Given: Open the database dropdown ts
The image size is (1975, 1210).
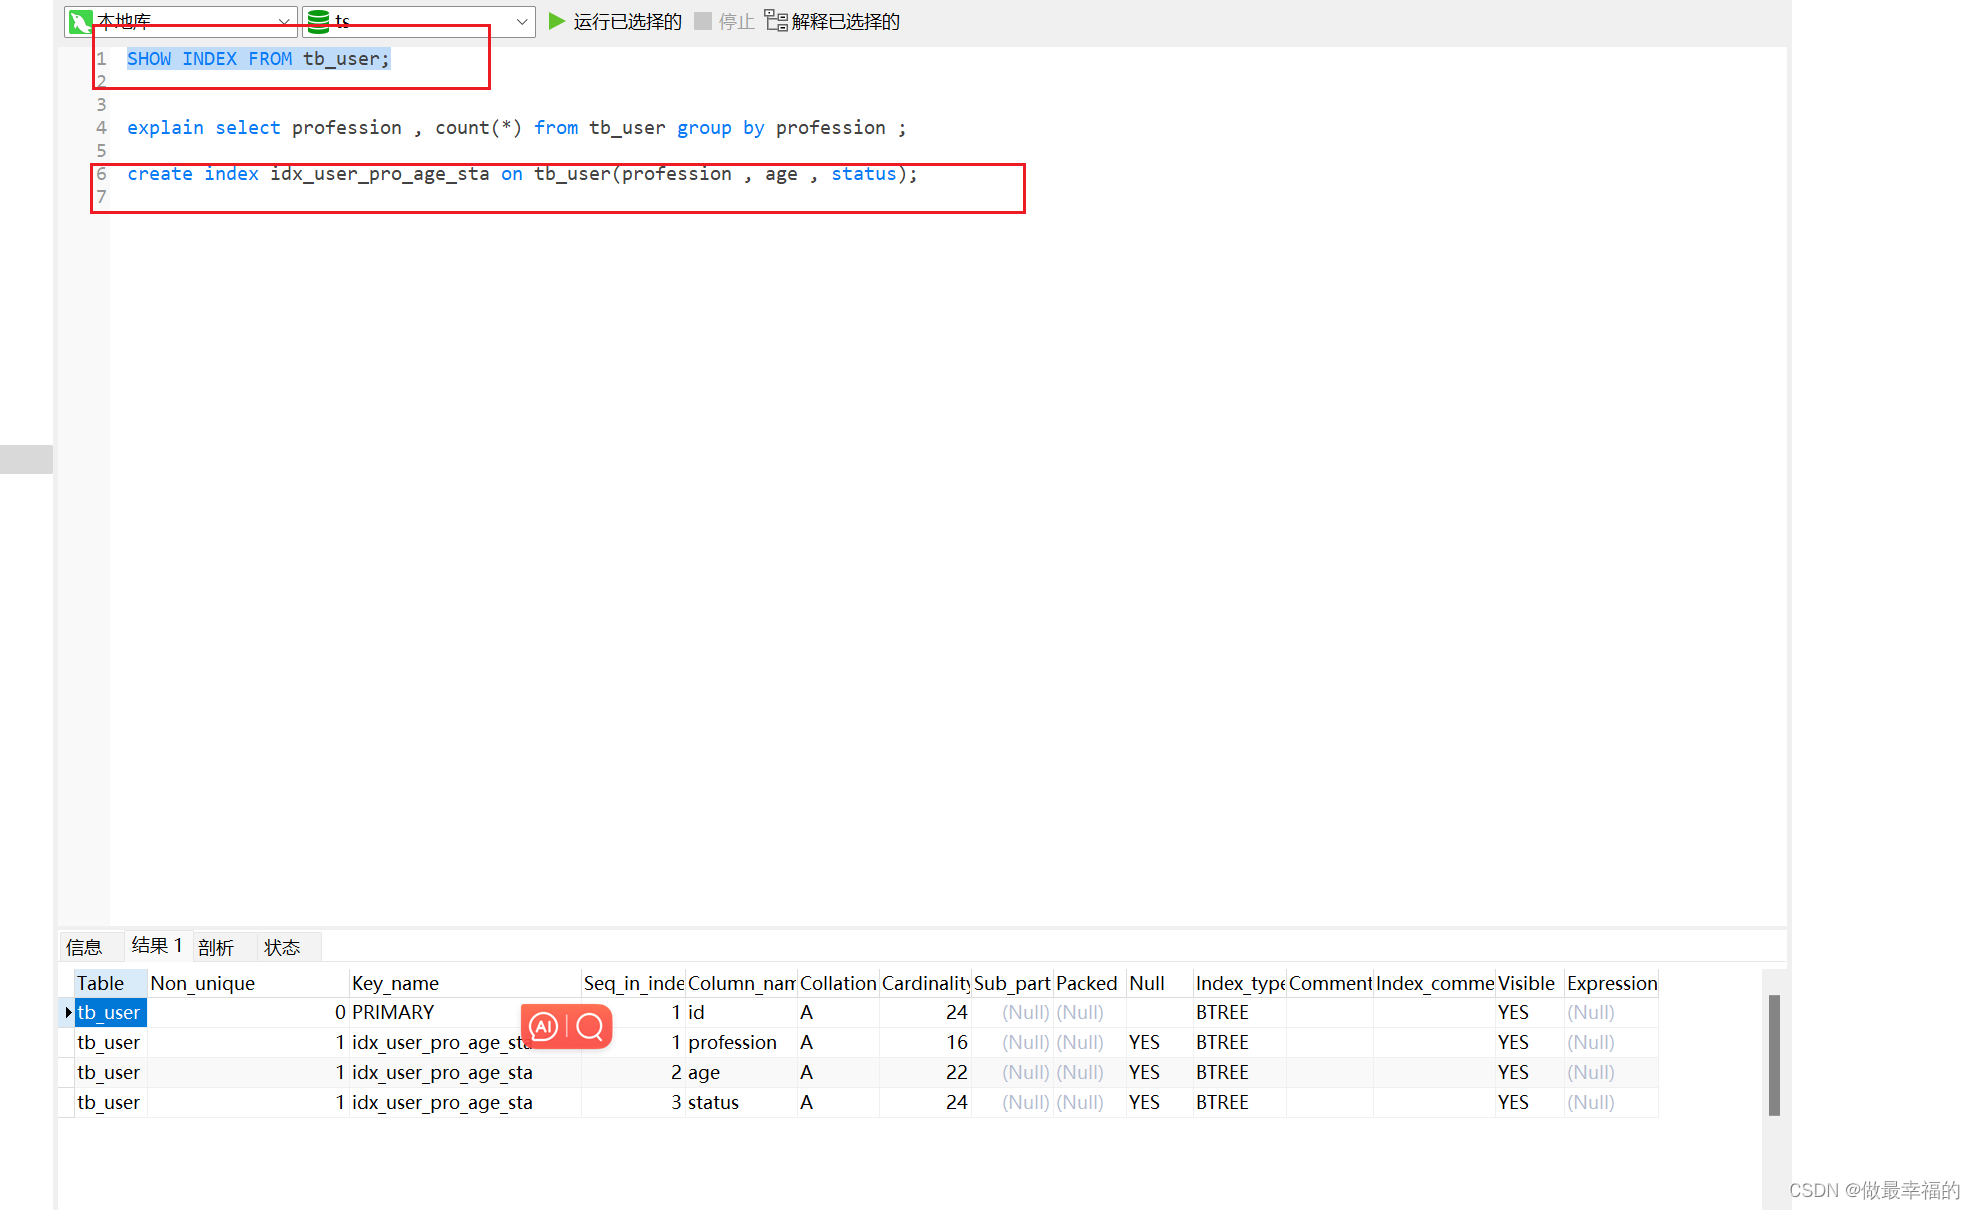Looking at the screenshot, I should 419,21.
